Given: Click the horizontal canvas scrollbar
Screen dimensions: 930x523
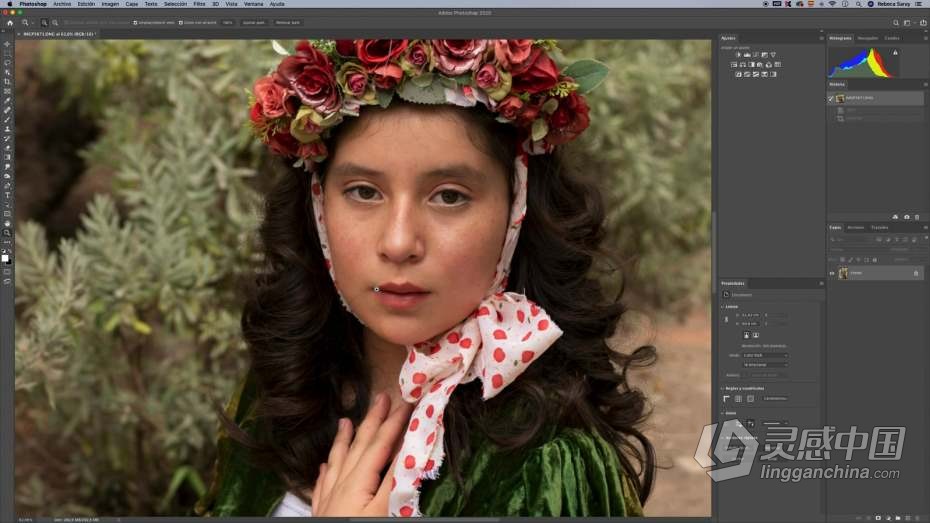Looking at the screenshot, I should pyautogui.click(x=424, y=519).
